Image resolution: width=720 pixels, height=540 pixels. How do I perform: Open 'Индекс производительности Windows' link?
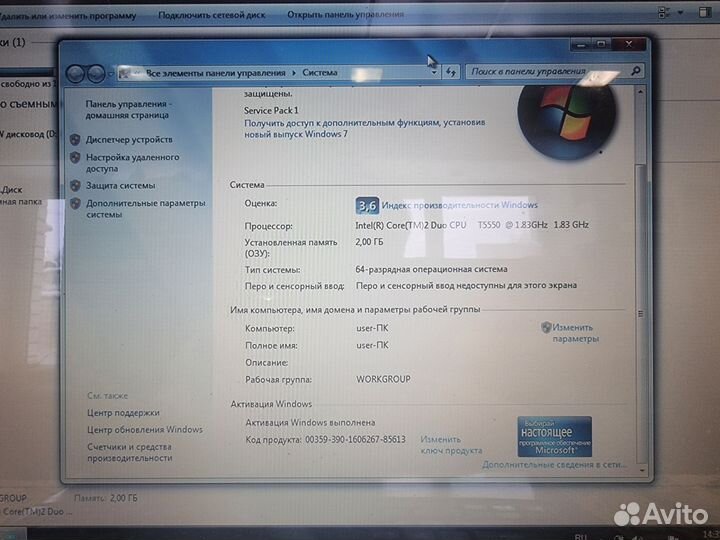tap(460, 205)
